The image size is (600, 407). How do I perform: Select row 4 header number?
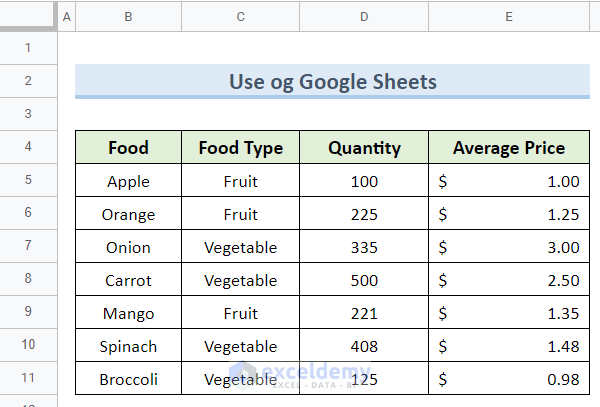click(x=28, y=148)
